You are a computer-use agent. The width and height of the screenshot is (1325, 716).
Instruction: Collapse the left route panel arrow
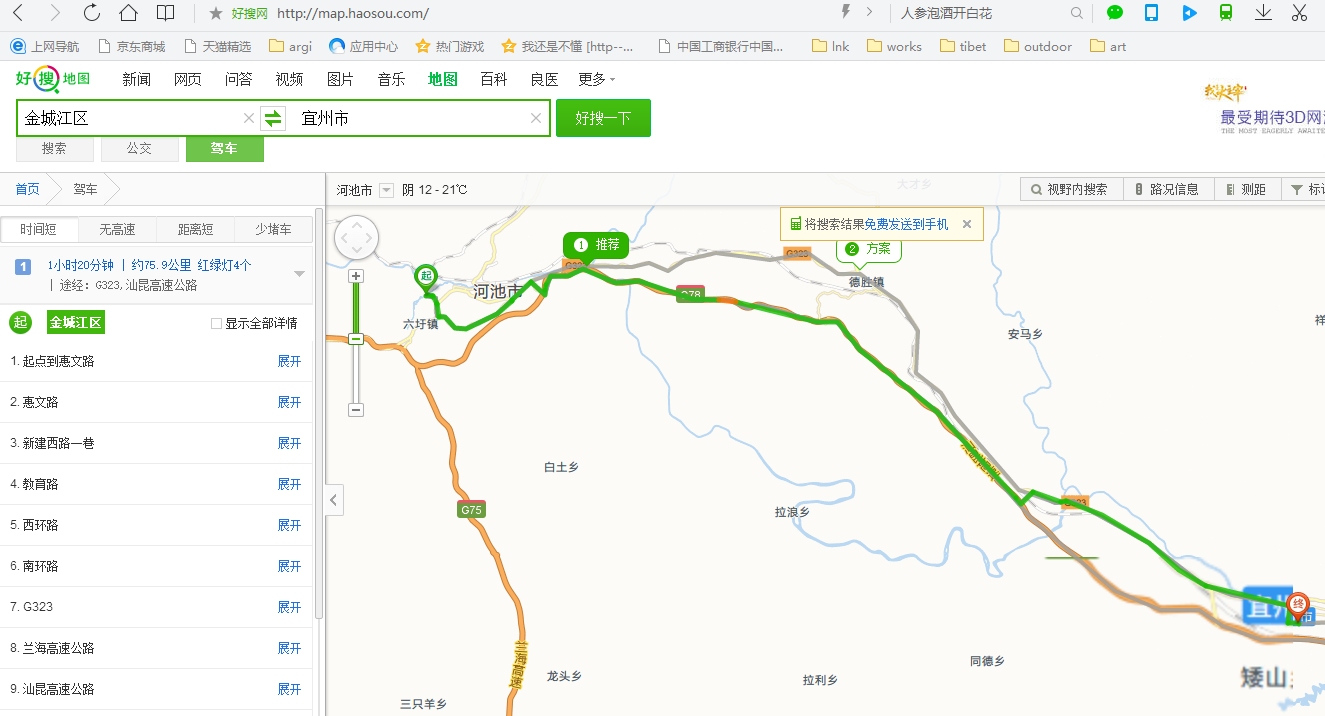(x=335, y=500)
